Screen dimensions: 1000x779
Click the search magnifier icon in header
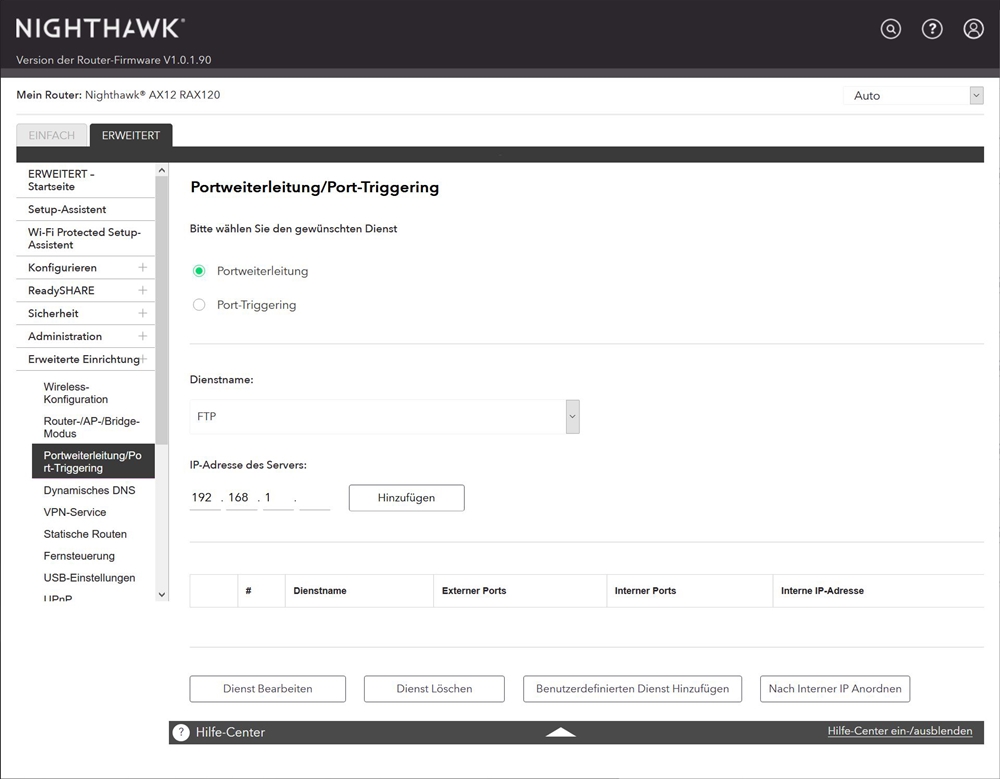[890, 29]
